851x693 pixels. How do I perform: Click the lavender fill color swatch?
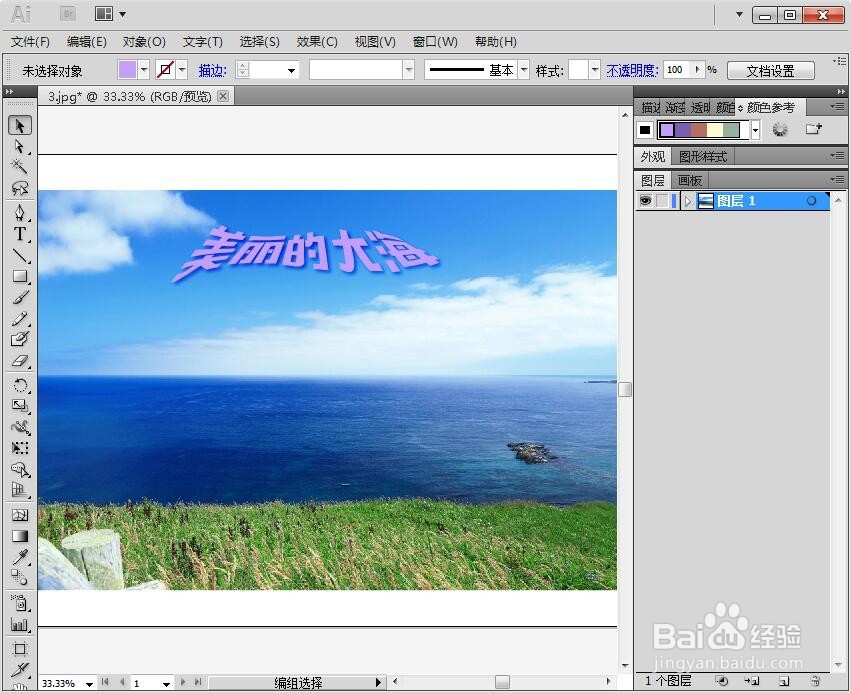coord(127,69)
